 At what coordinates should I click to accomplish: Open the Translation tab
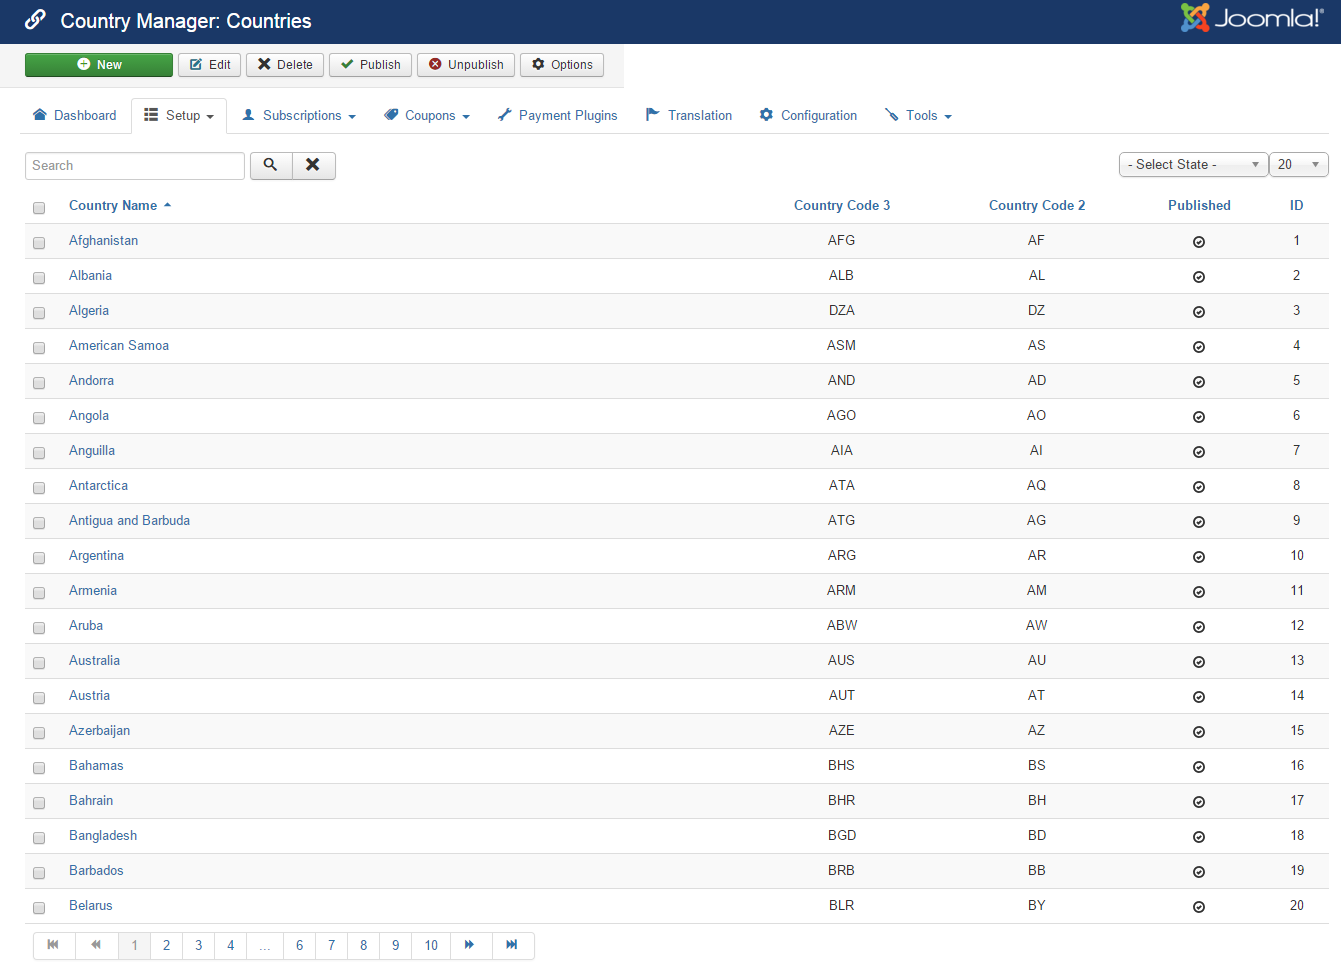689,116
